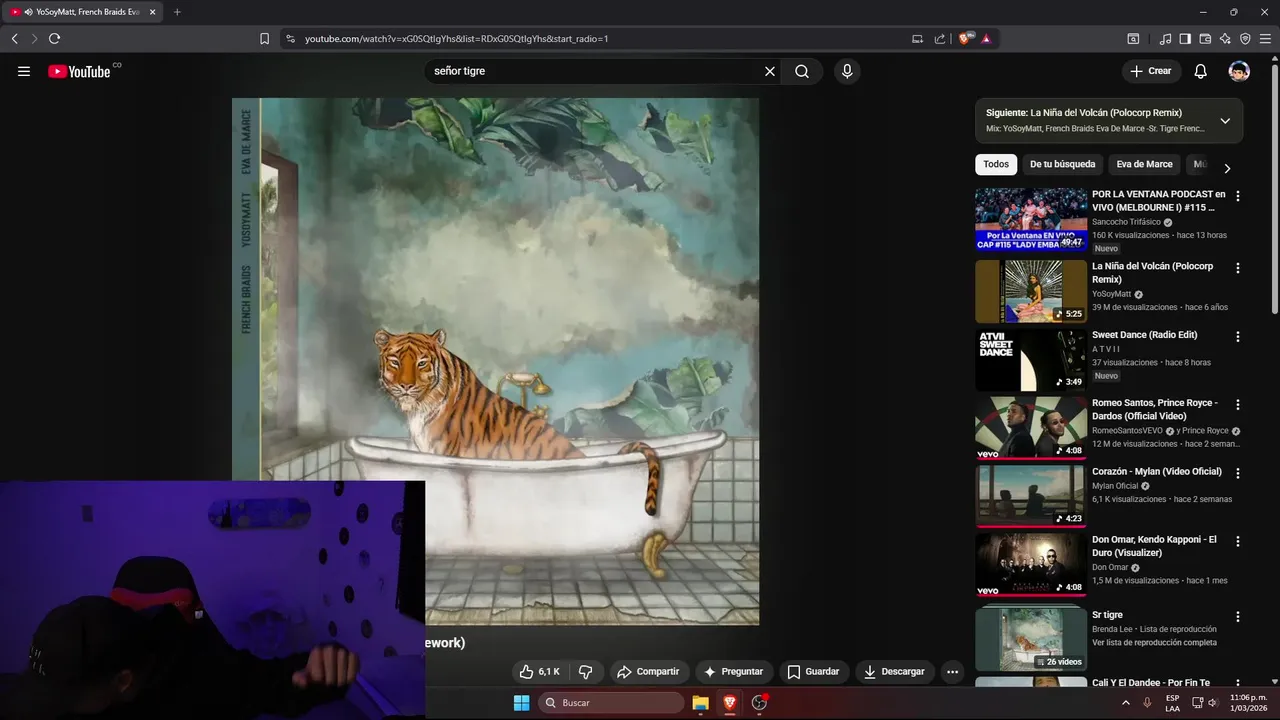The width and height of the screenshot is (1280, 720).
Task: Open Brave VPN shield icon
Action: 1245,38
